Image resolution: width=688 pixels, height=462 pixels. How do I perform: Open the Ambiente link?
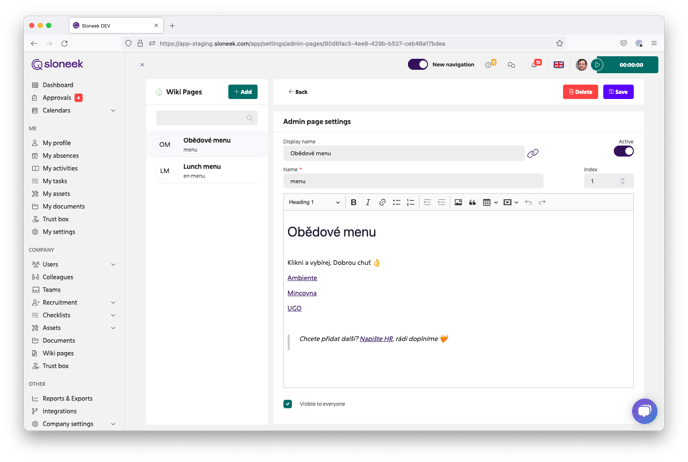point(302,278)
